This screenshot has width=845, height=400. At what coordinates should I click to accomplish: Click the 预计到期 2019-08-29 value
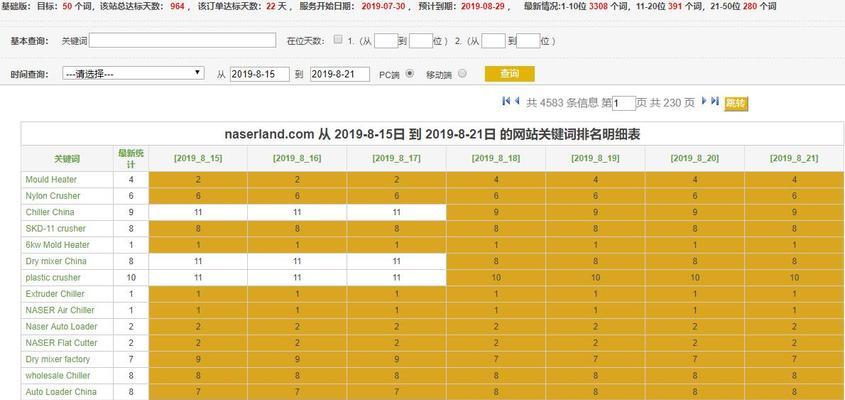483,6
